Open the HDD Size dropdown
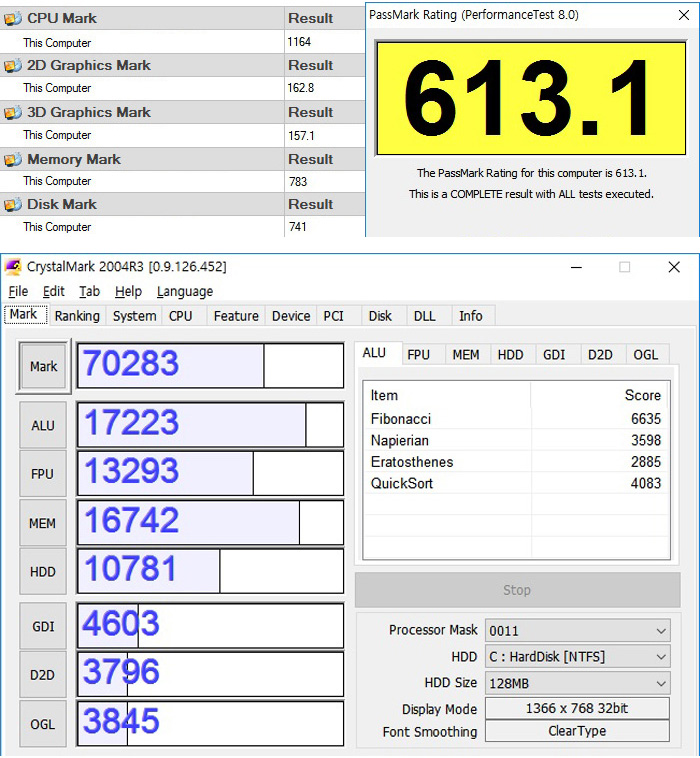 577,683
